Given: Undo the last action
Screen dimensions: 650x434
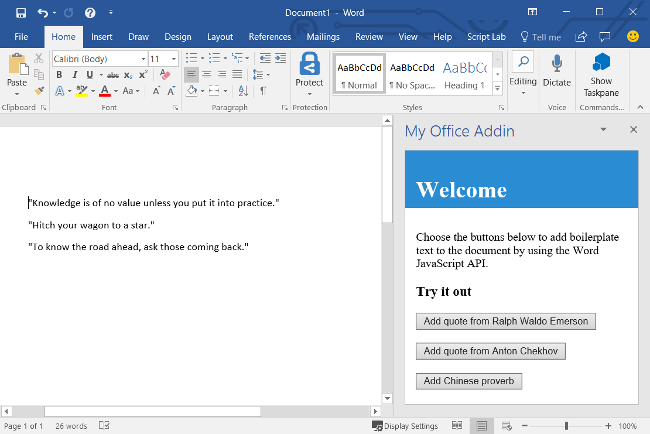Looking at the screenshot, I should click(x=43, y=13).
